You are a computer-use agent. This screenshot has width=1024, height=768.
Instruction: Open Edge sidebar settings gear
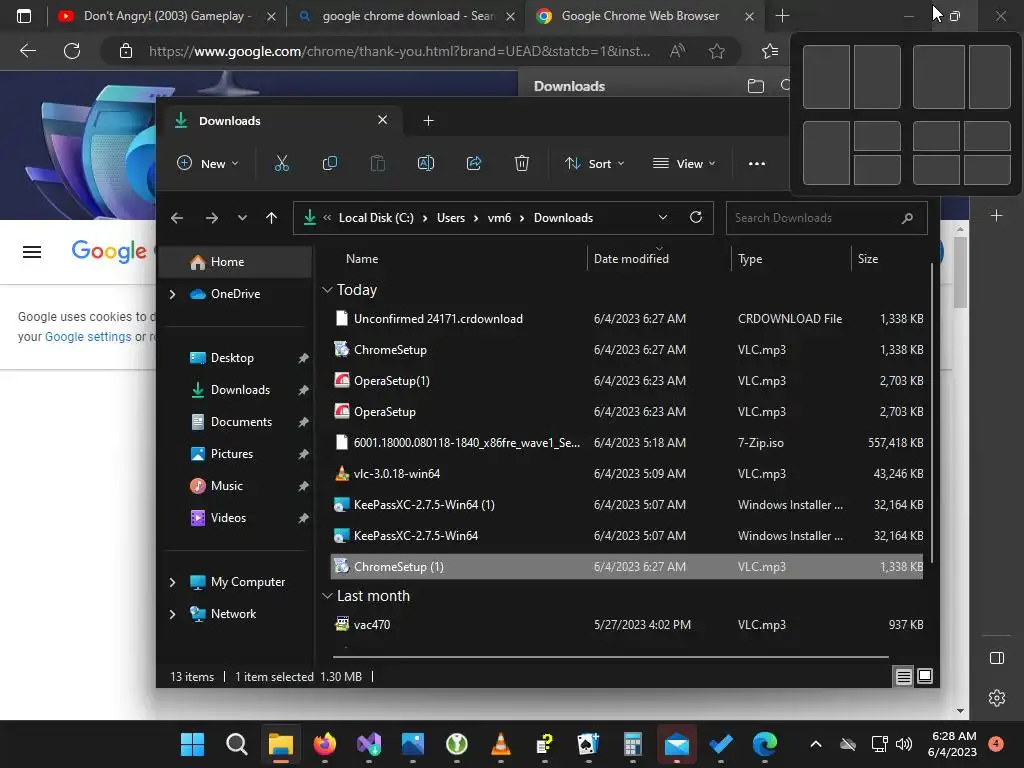point(997,698)
